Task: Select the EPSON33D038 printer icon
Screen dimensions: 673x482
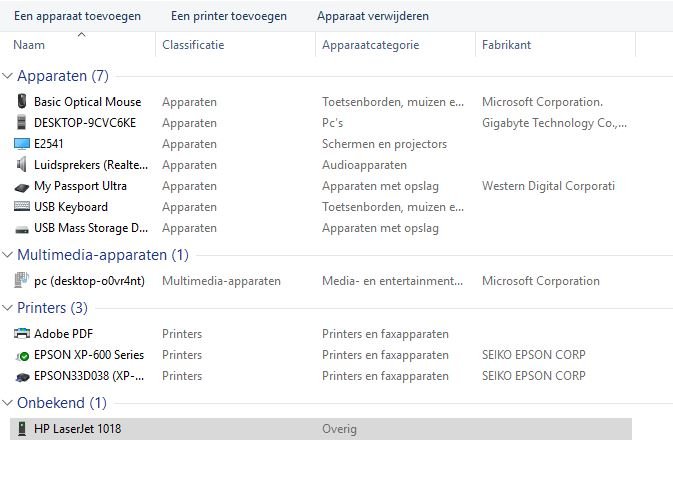Action: 22,376
